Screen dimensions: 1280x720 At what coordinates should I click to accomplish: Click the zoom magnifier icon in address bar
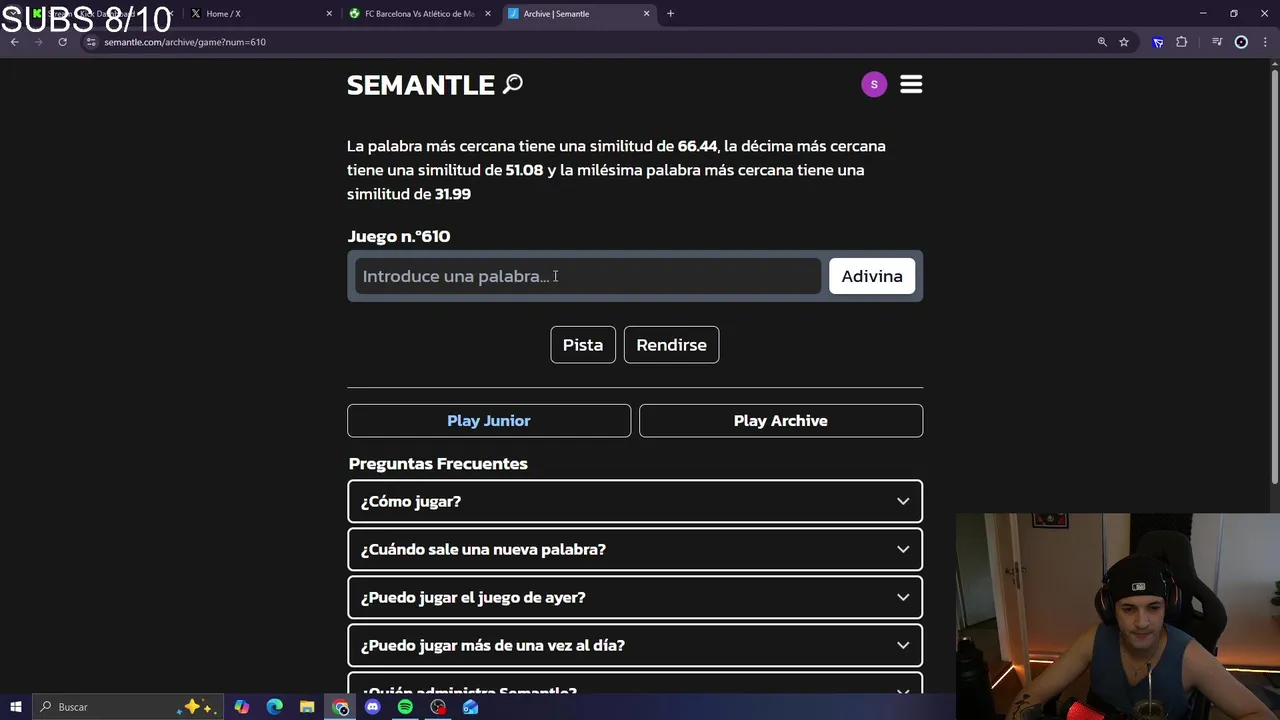(x=1102, y=42)
